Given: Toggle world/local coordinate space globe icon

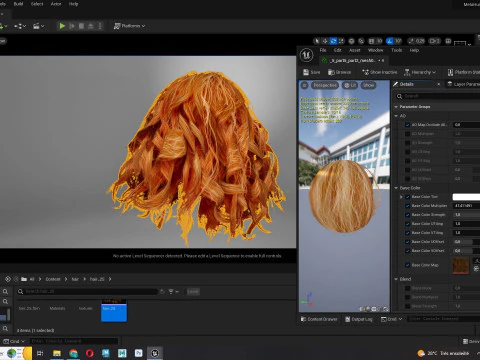Looking at the screenshot, I should [x=351, y=41].
